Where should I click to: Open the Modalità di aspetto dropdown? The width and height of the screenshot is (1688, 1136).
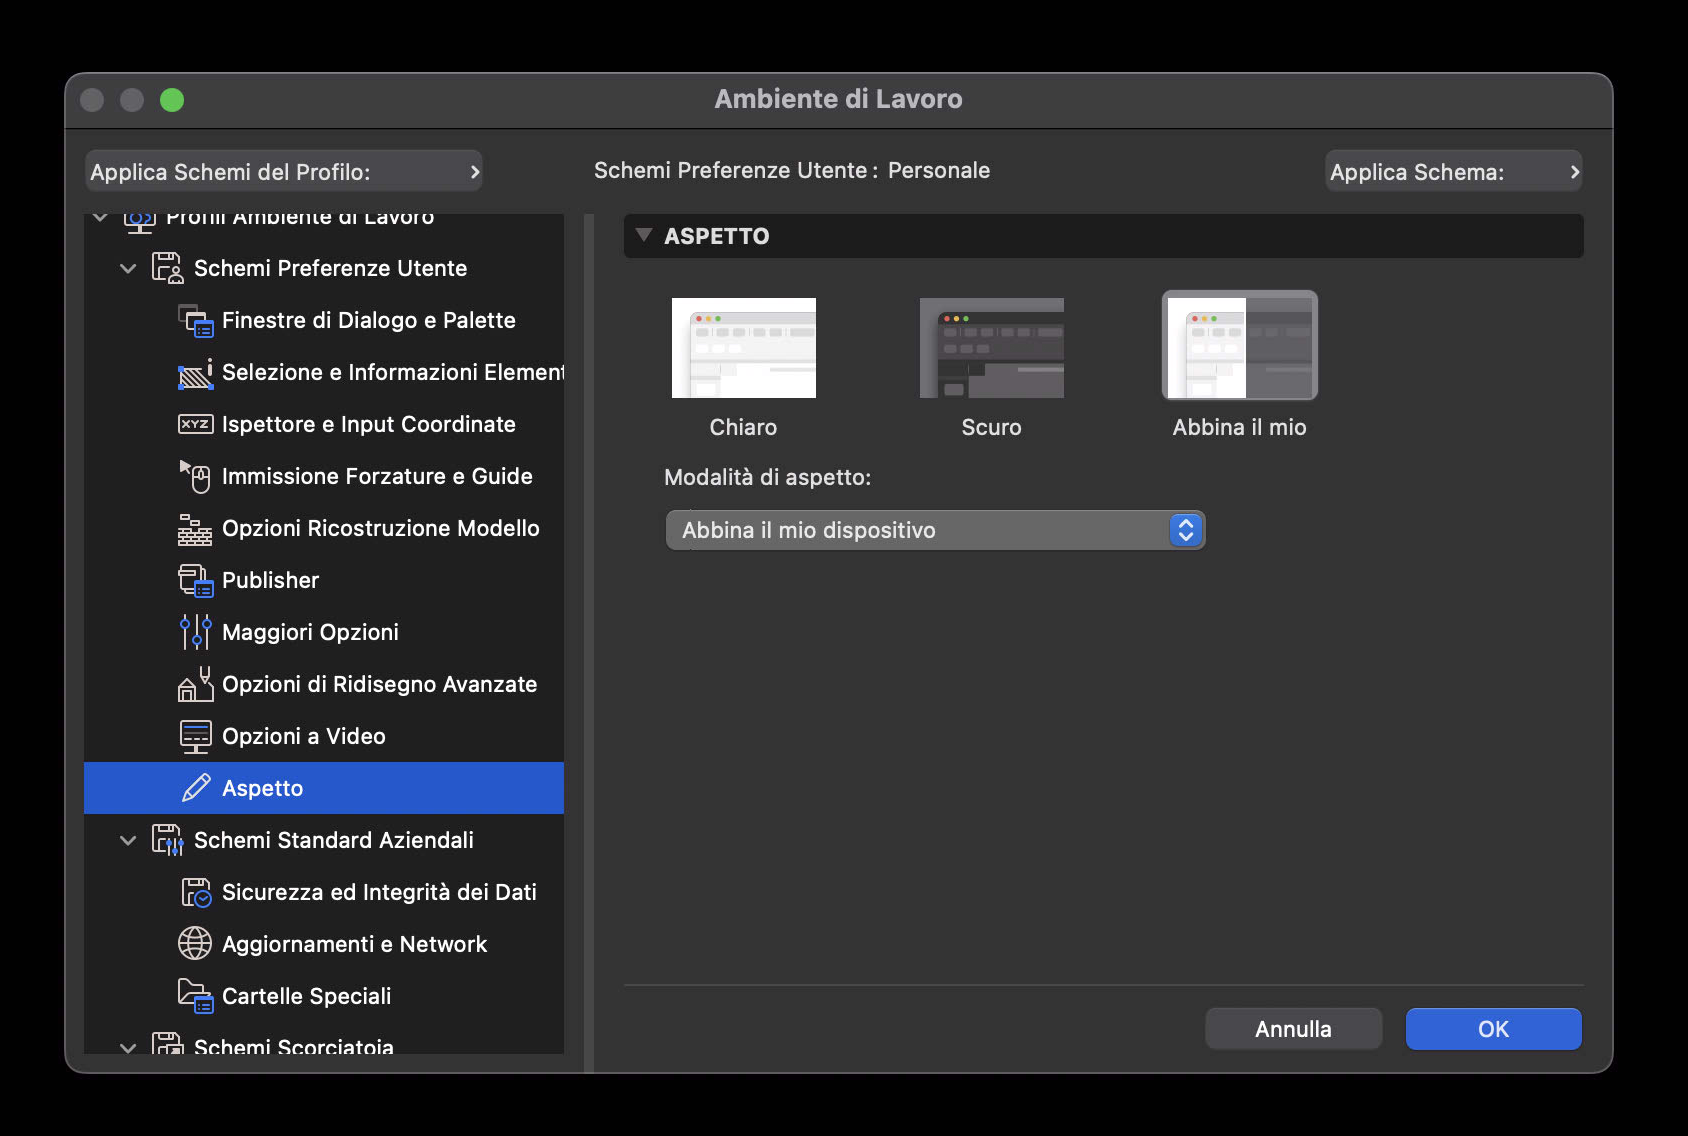pos(935,530)
